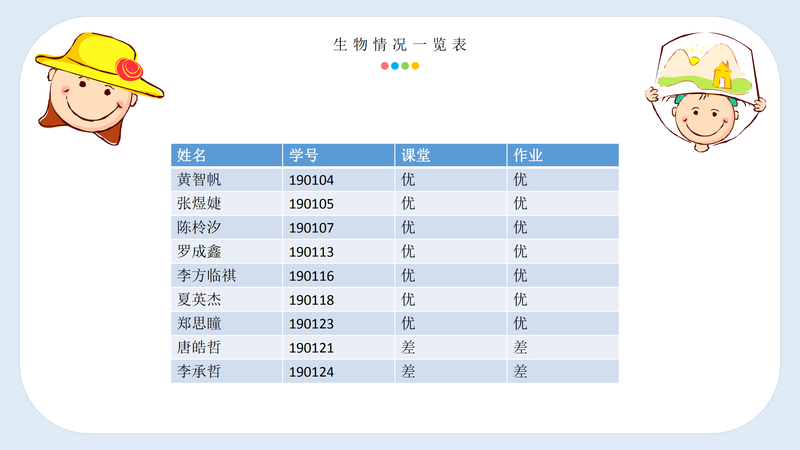The width and height of the screenshot is (800, 450).
Task: Select student number 190105
Action: pyautogui.click(x=311, y=204)
